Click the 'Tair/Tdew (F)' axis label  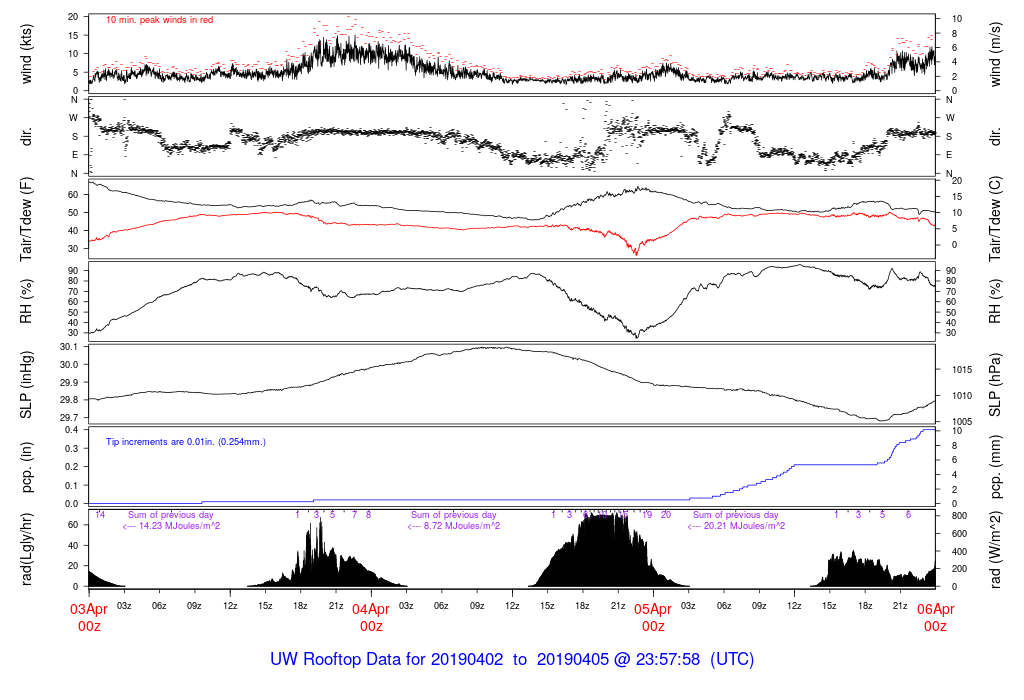pyautogui.click(x=26, y=220)
